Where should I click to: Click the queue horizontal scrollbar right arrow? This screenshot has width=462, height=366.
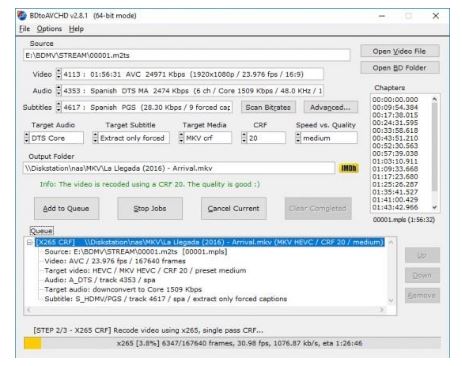382,310
